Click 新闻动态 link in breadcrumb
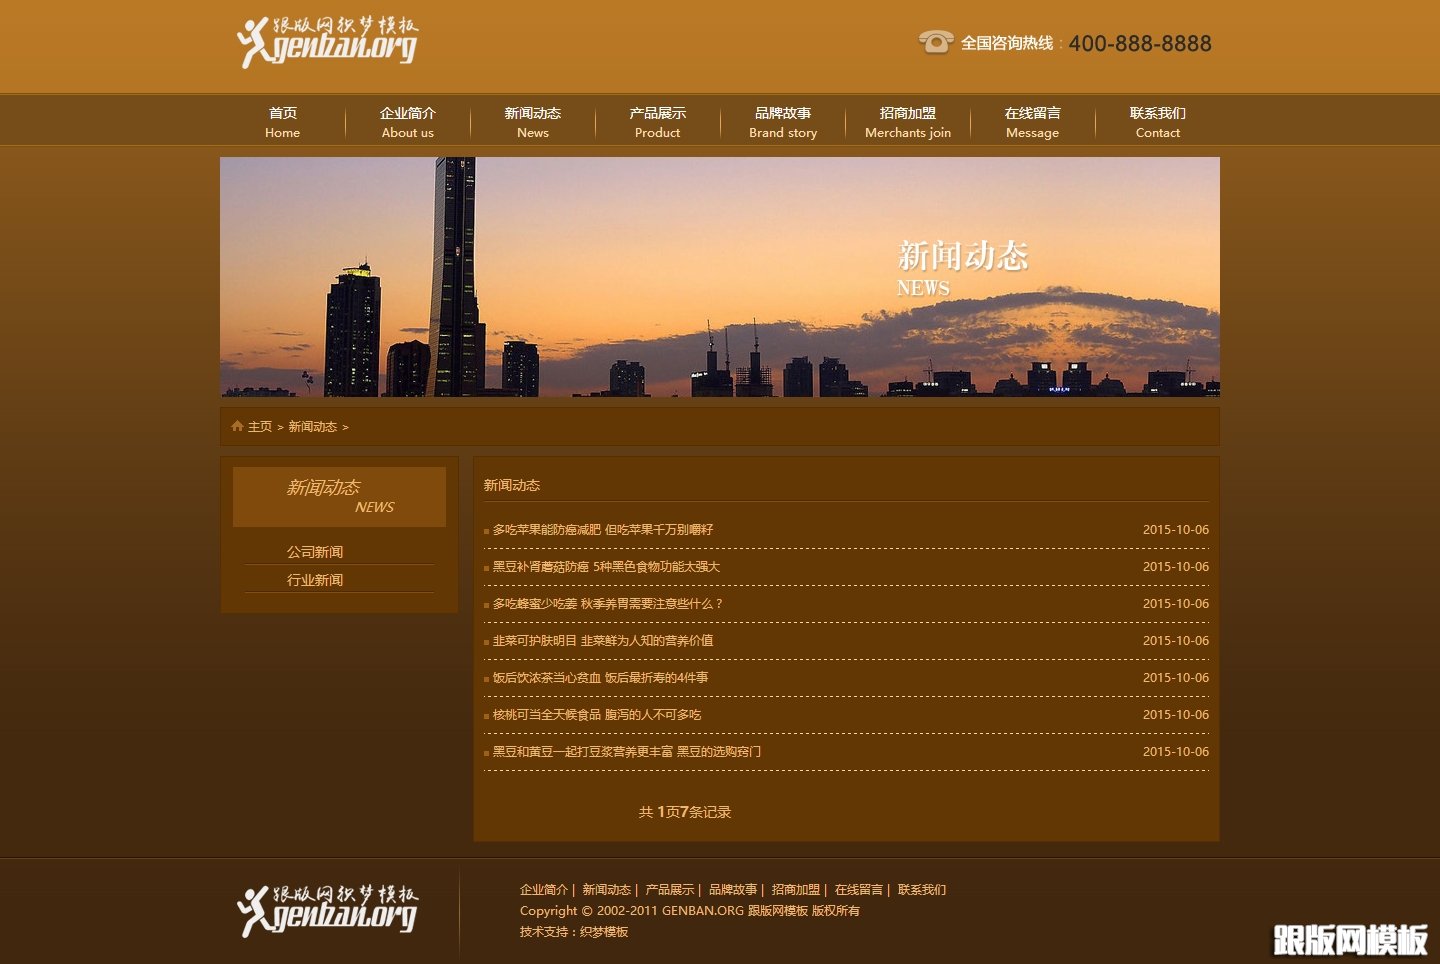The image size is (1440, 964). [313, 427]
